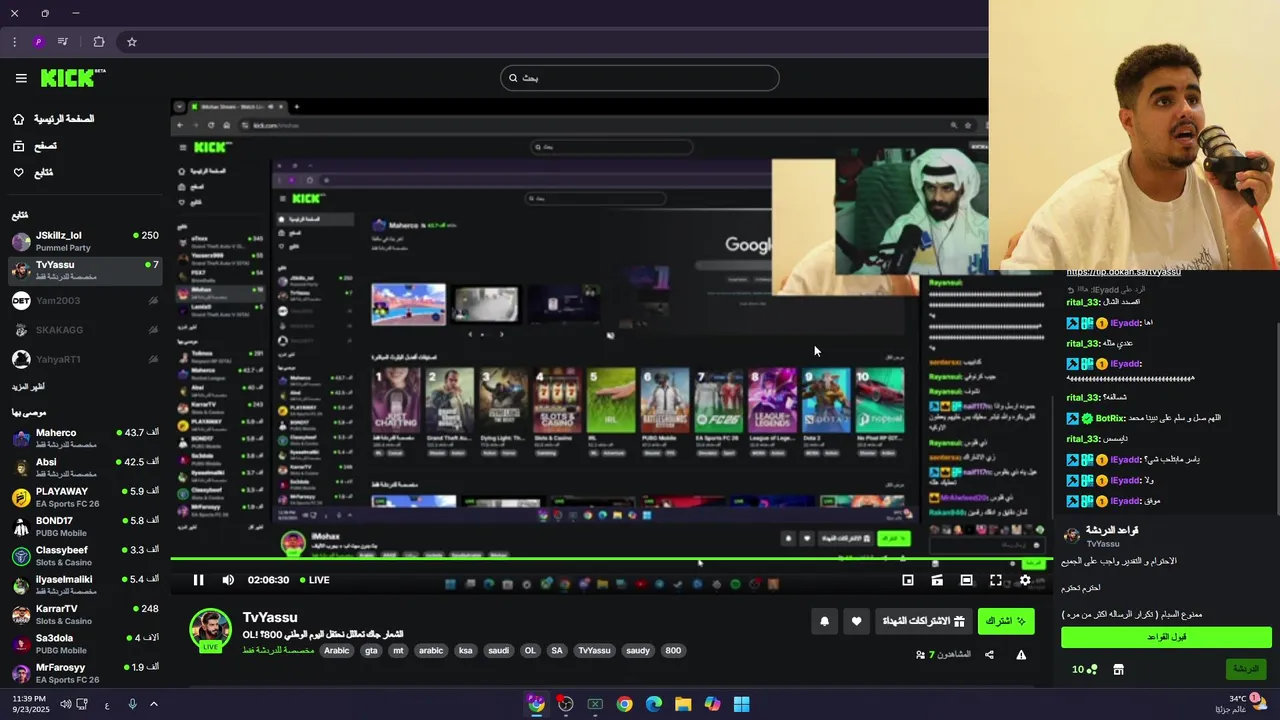Click browser profile avatar icon
Viewport: 1280px width, 720px height.
(38, 42)
